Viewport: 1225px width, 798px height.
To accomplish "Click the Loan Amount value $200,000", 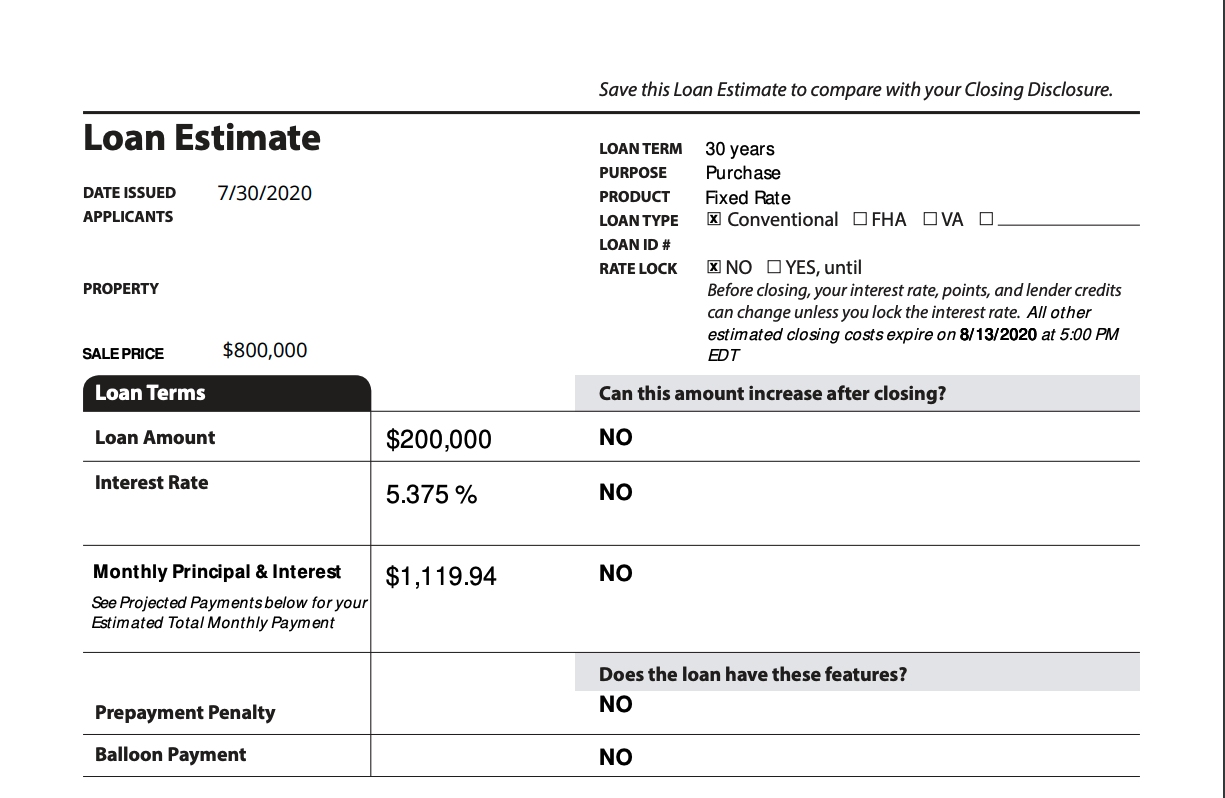I will point(438,440).
